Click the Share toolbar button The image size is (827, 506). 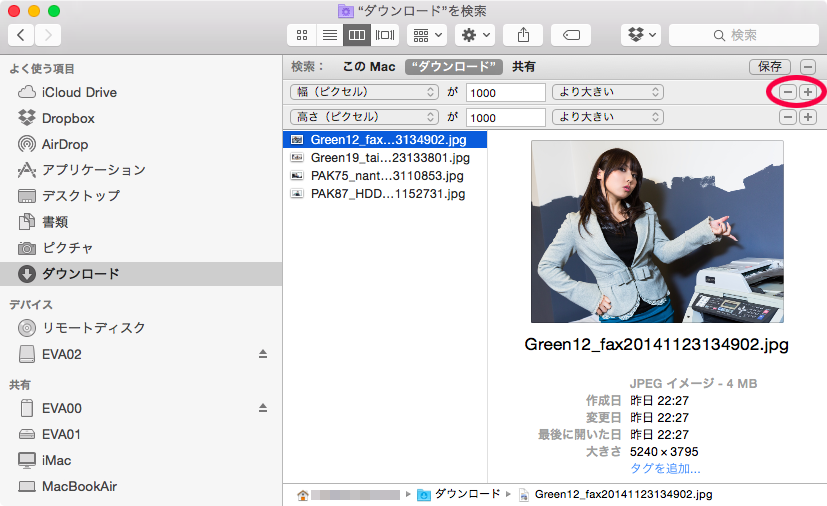click(523, 35)
